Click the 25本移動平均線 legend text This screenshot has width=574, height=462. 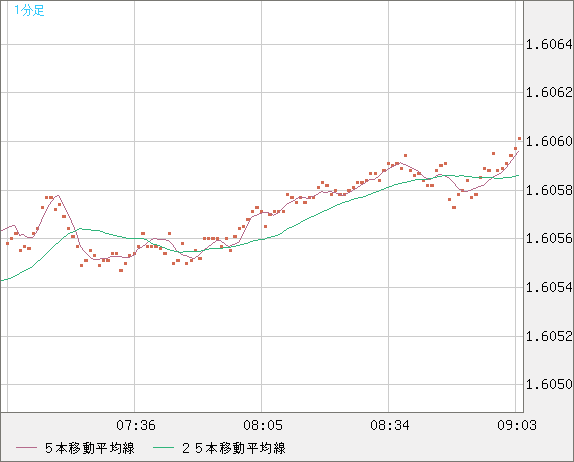(x=234, y=448)
